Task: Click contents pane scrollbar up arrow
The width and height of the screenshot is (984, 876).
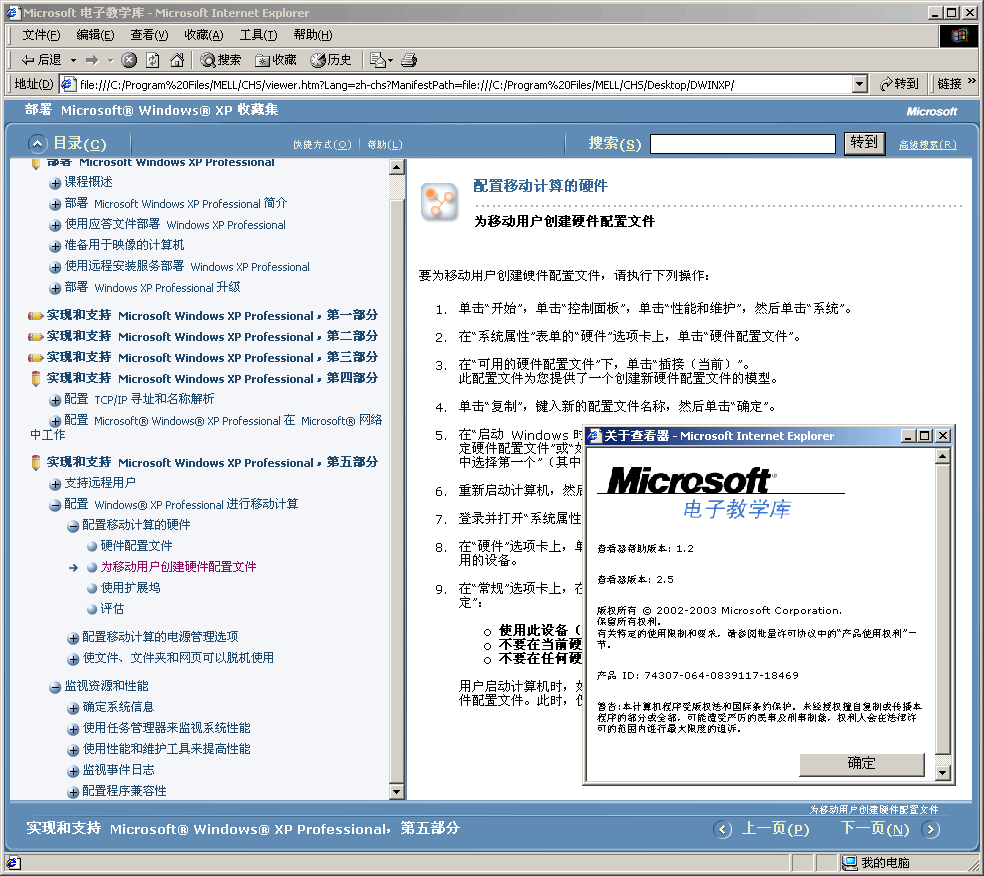Action: 397,167
